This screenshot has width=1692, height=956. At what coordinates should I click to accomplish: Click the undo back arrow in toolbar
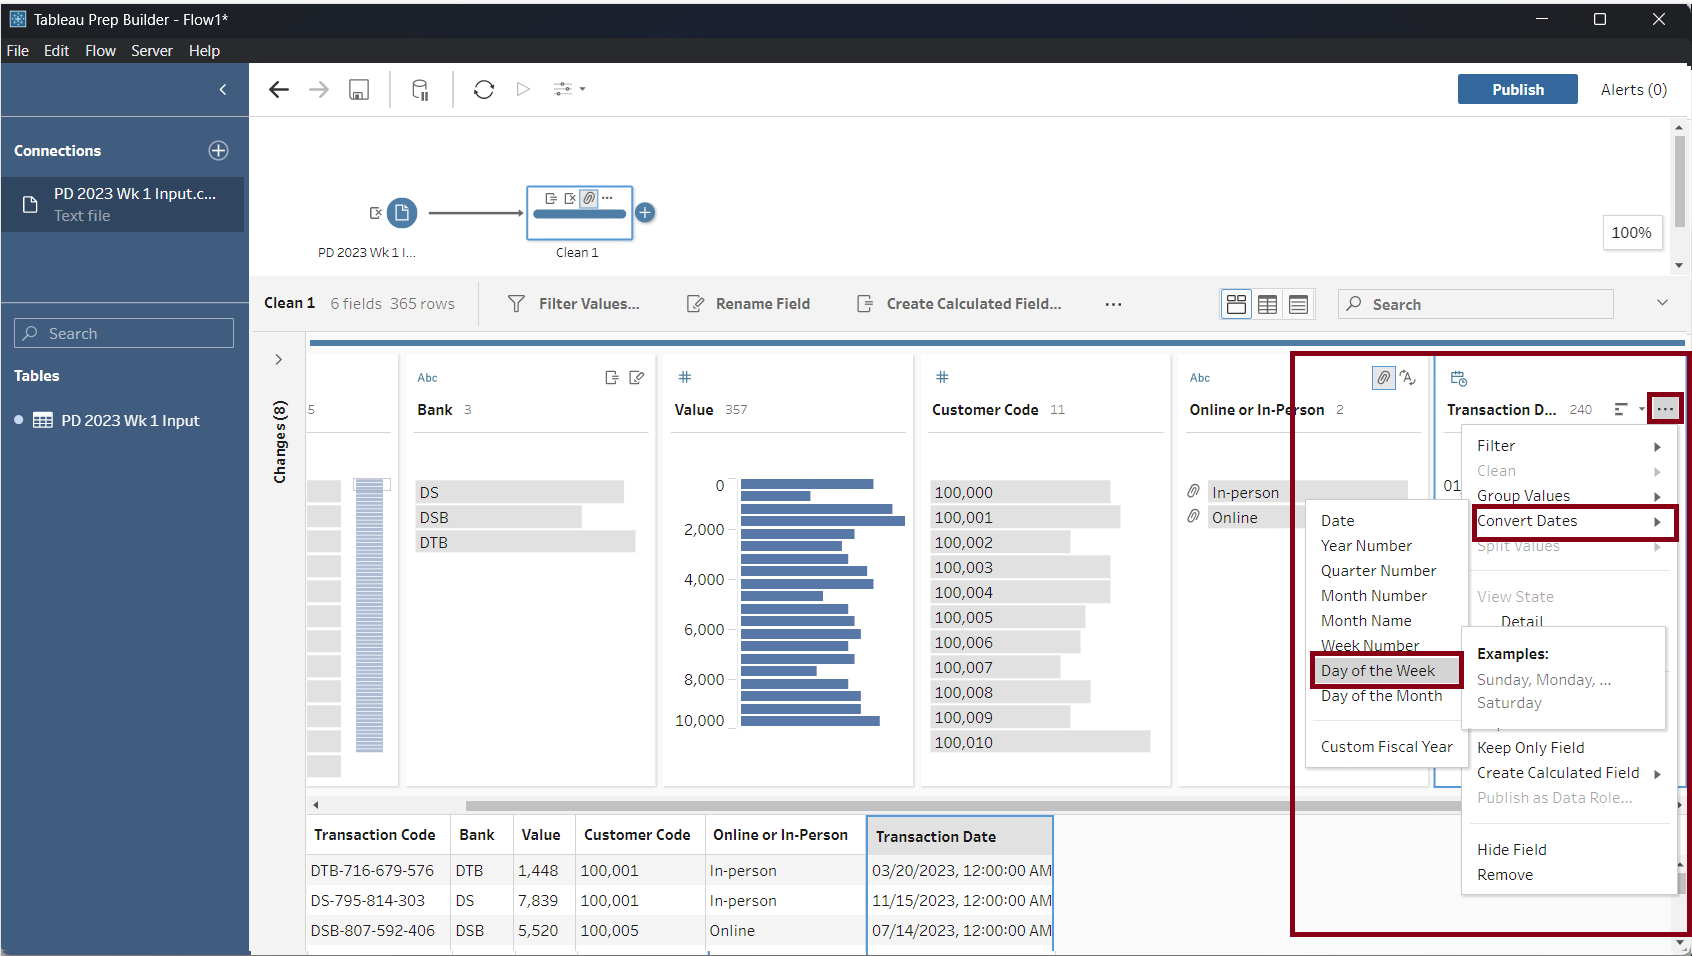[279, 90]
